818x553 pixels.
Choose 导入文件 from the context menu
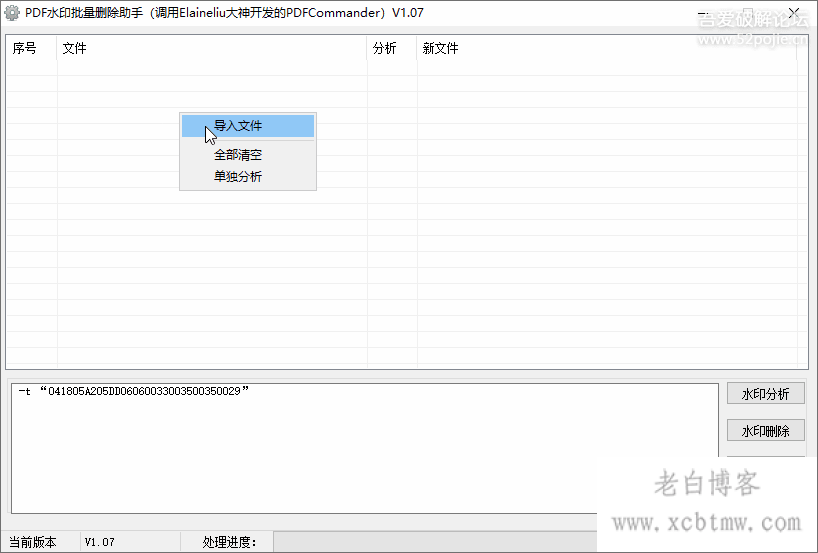[248, 126]
